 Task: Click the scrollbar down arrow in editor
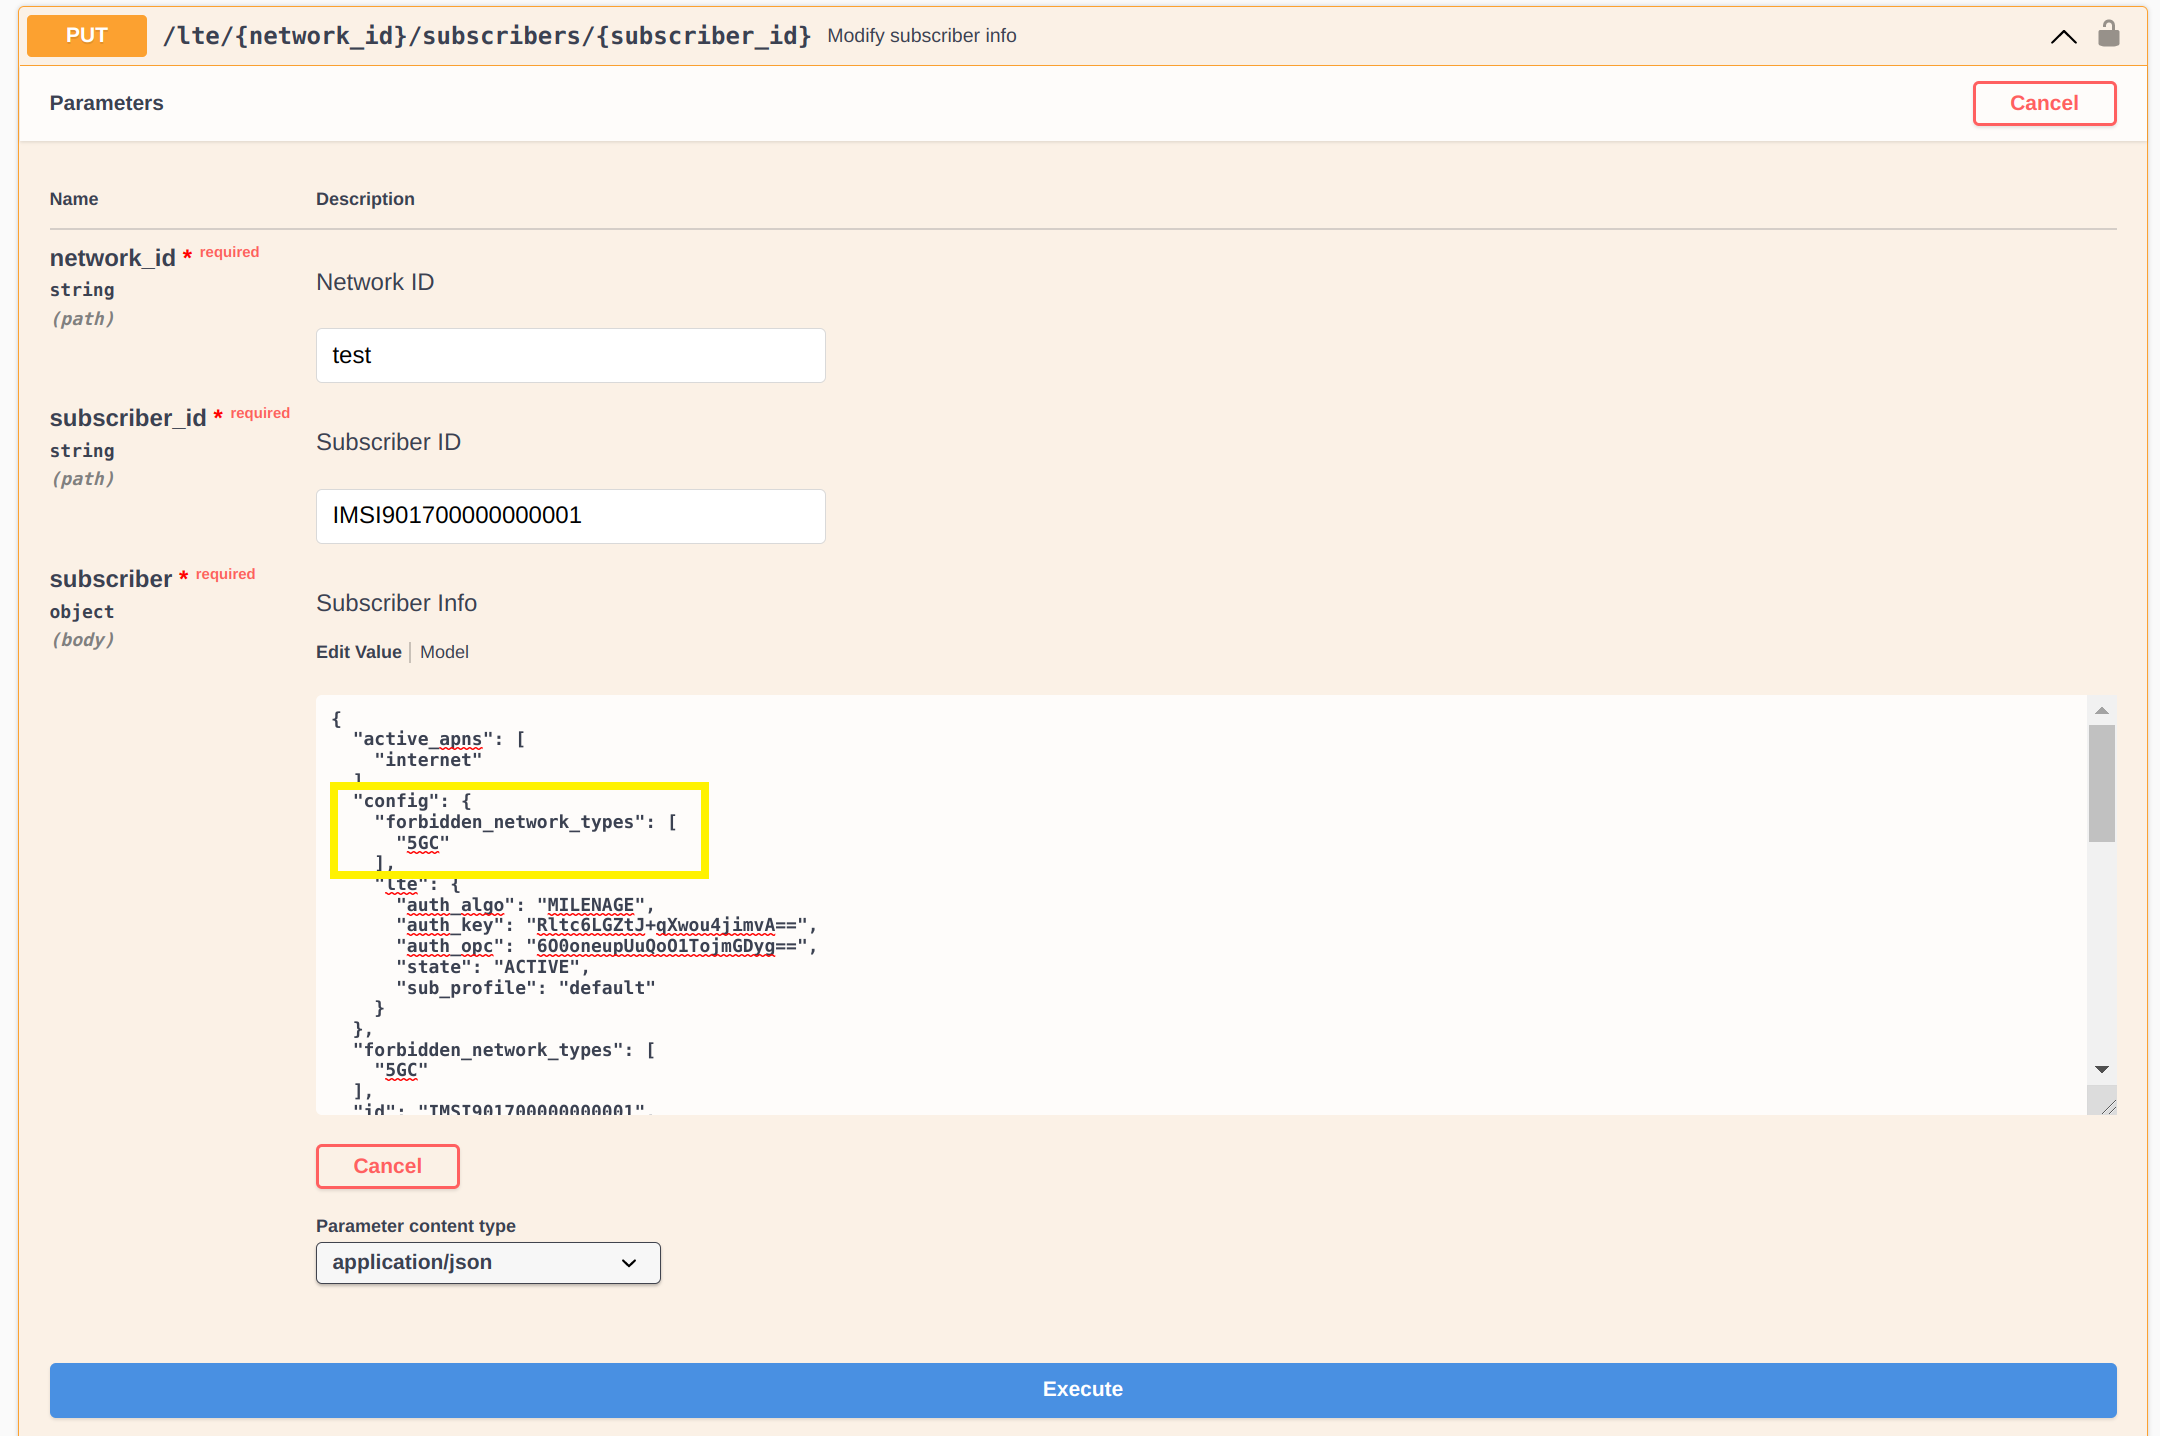point(2101,1069)
